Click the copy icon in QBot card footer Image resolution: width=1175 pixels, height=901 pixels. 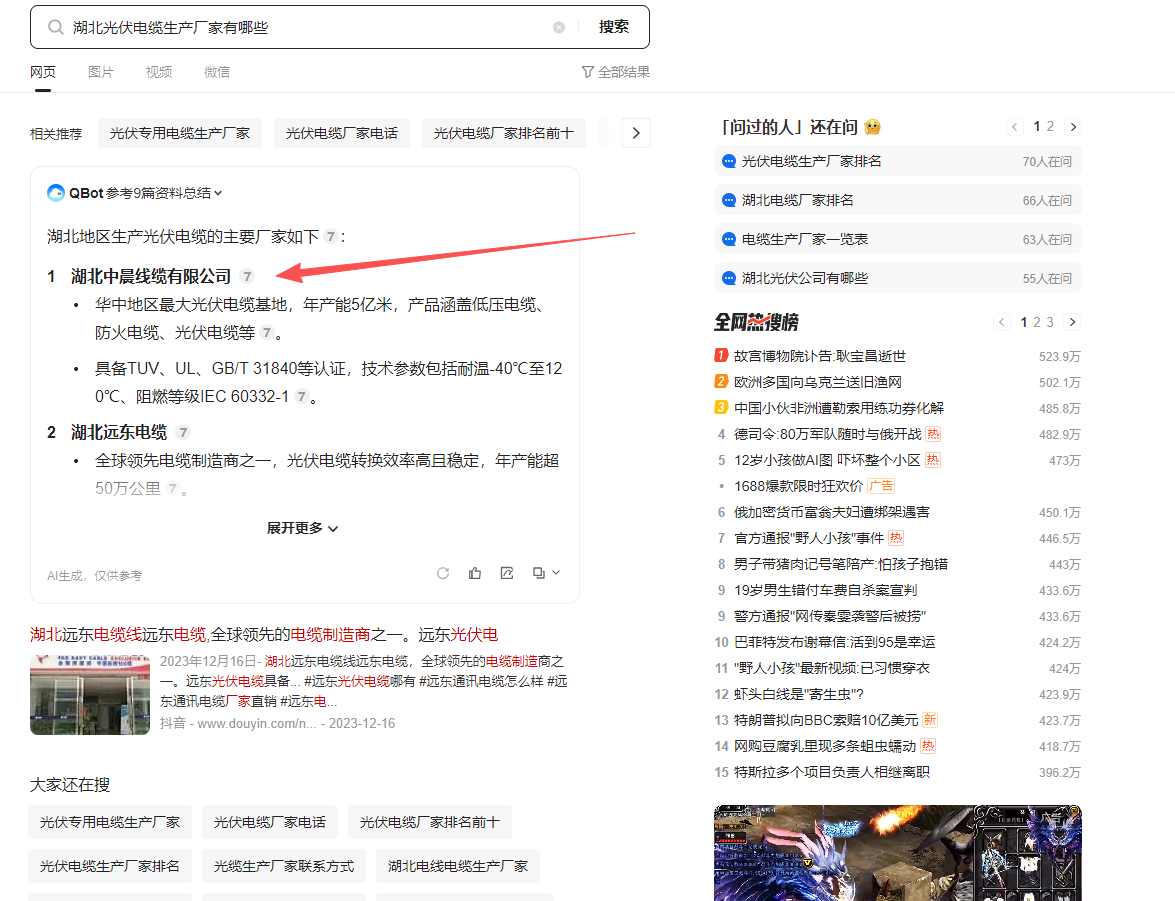click(540, 573)
